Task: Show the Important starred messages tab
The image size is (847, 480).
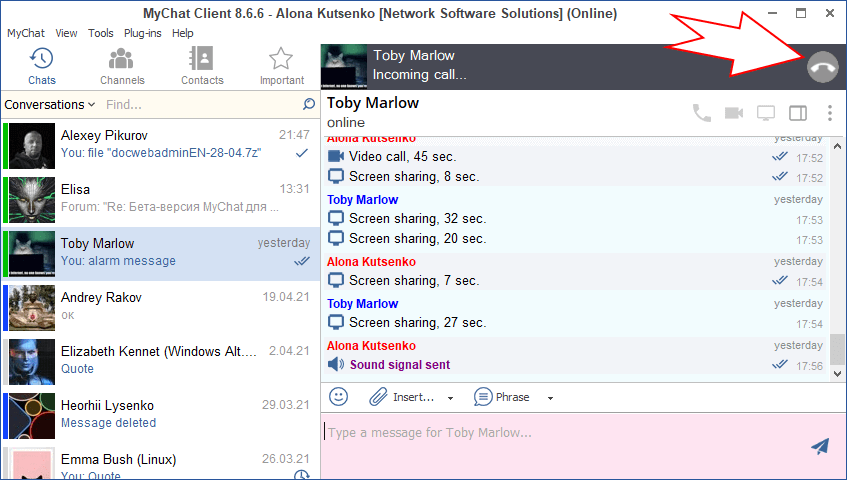Action: click(281, 66)
